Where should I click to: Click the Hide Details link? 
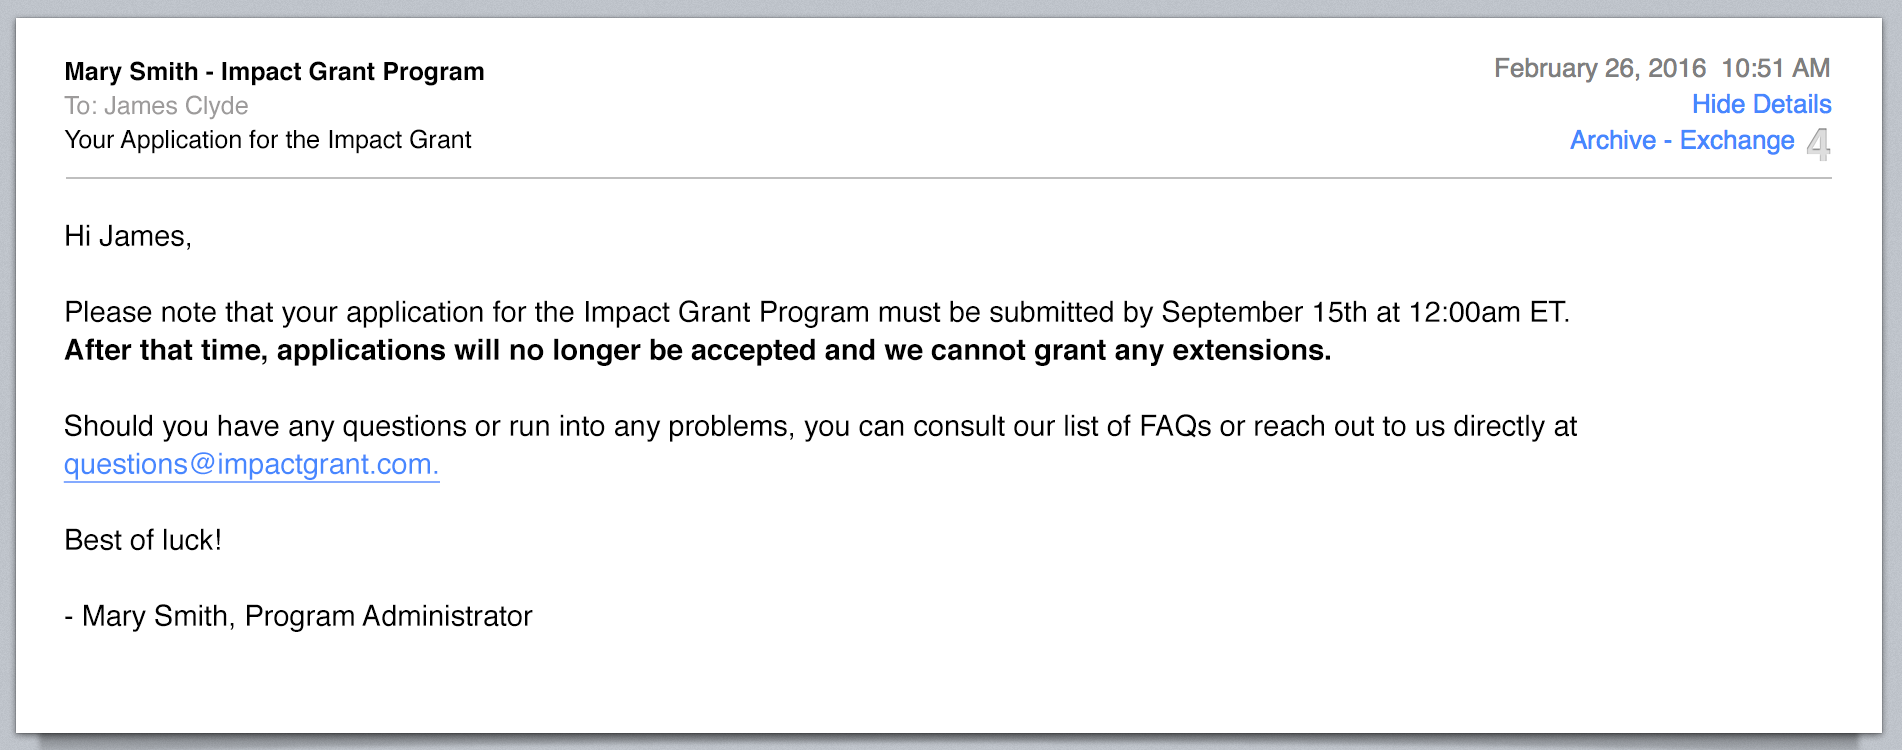(x=1761, y=104)
